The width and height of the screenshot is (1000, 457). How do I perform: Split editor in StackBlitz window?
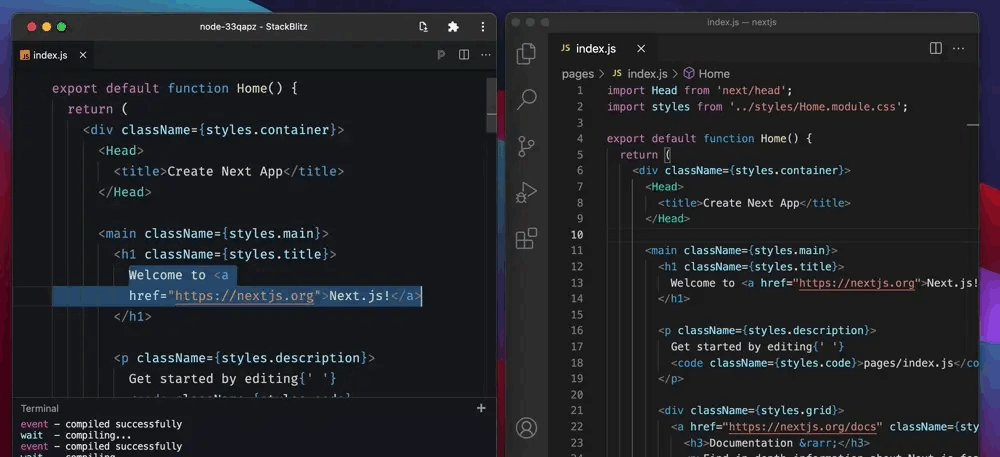coord(464,55)
